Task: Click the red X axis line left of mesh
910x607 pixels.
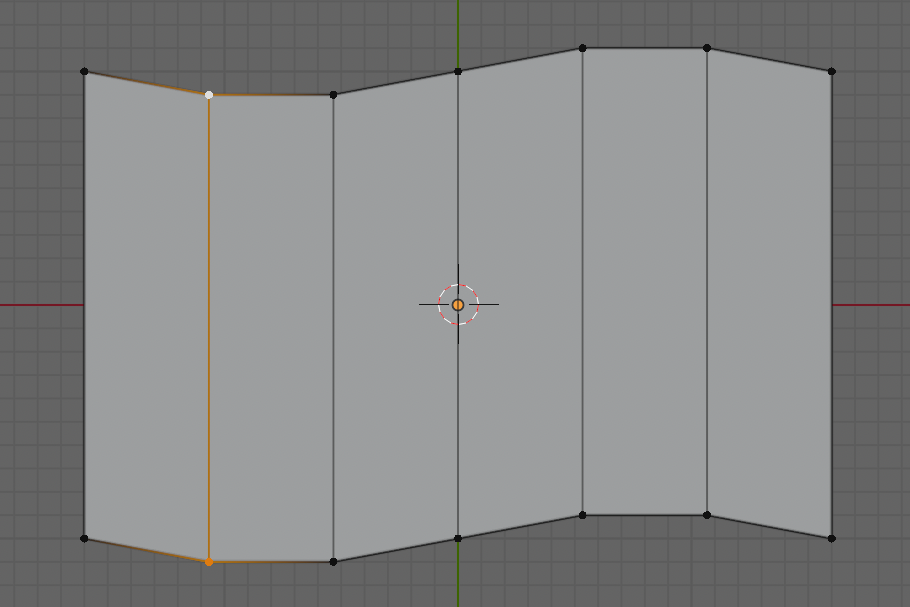Action: [40, 305]
